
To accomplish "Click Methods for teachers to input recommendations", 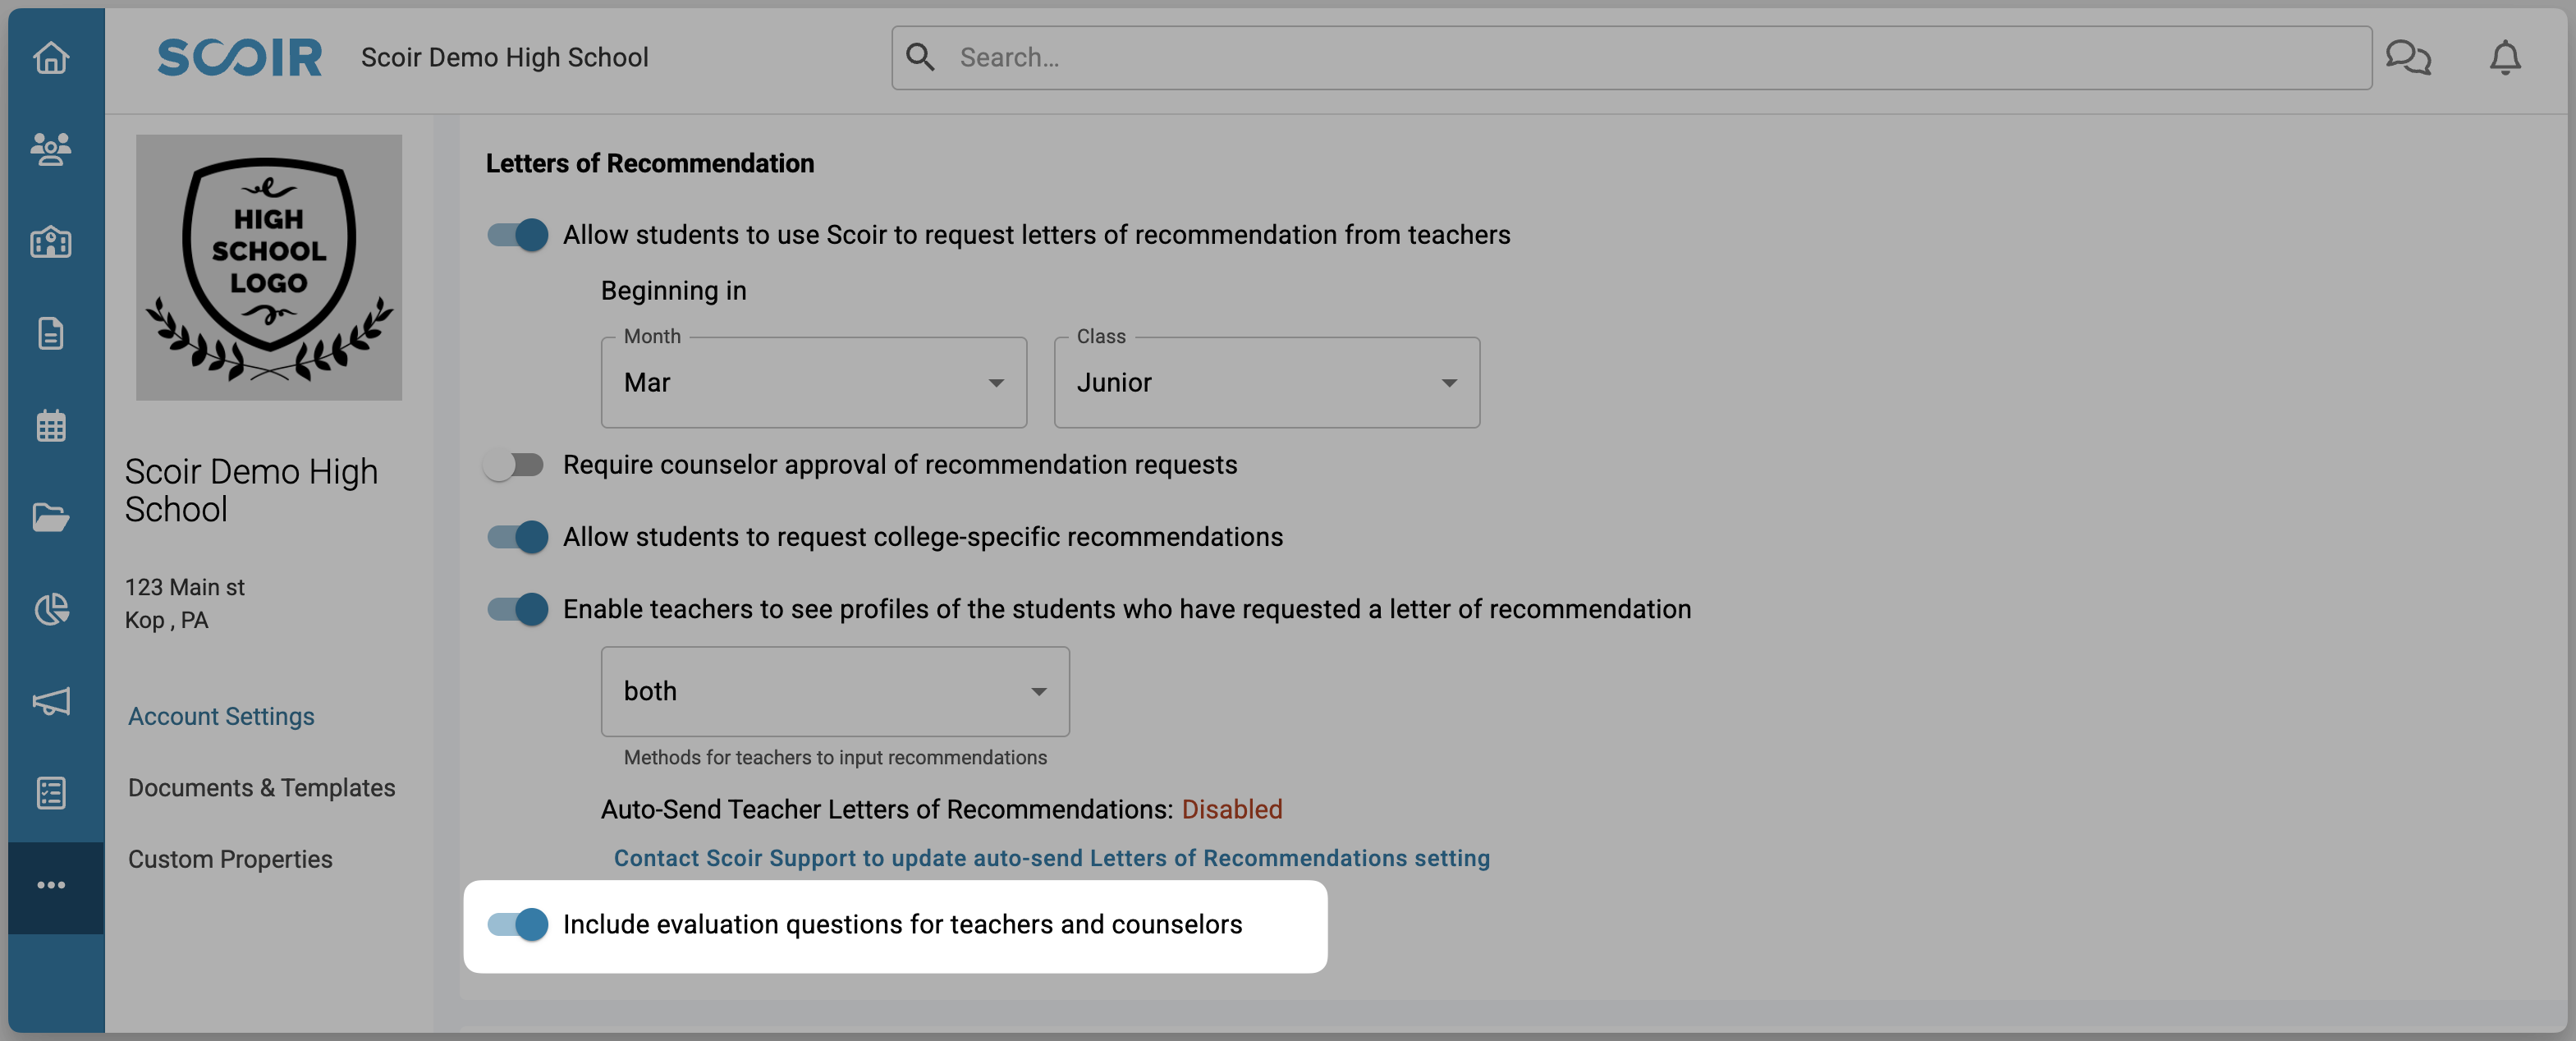I will click(x=835, y=757).
